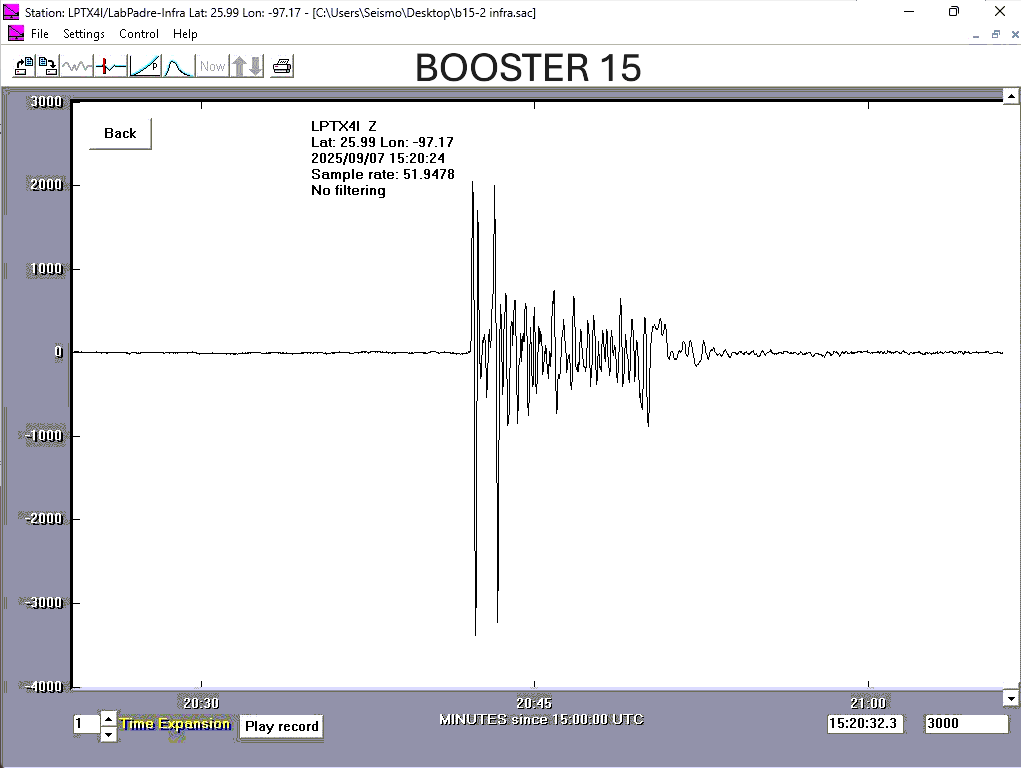Click the Time Expansion value field
This screenshot has height=768, width=1021.
(x=87, y=724)
